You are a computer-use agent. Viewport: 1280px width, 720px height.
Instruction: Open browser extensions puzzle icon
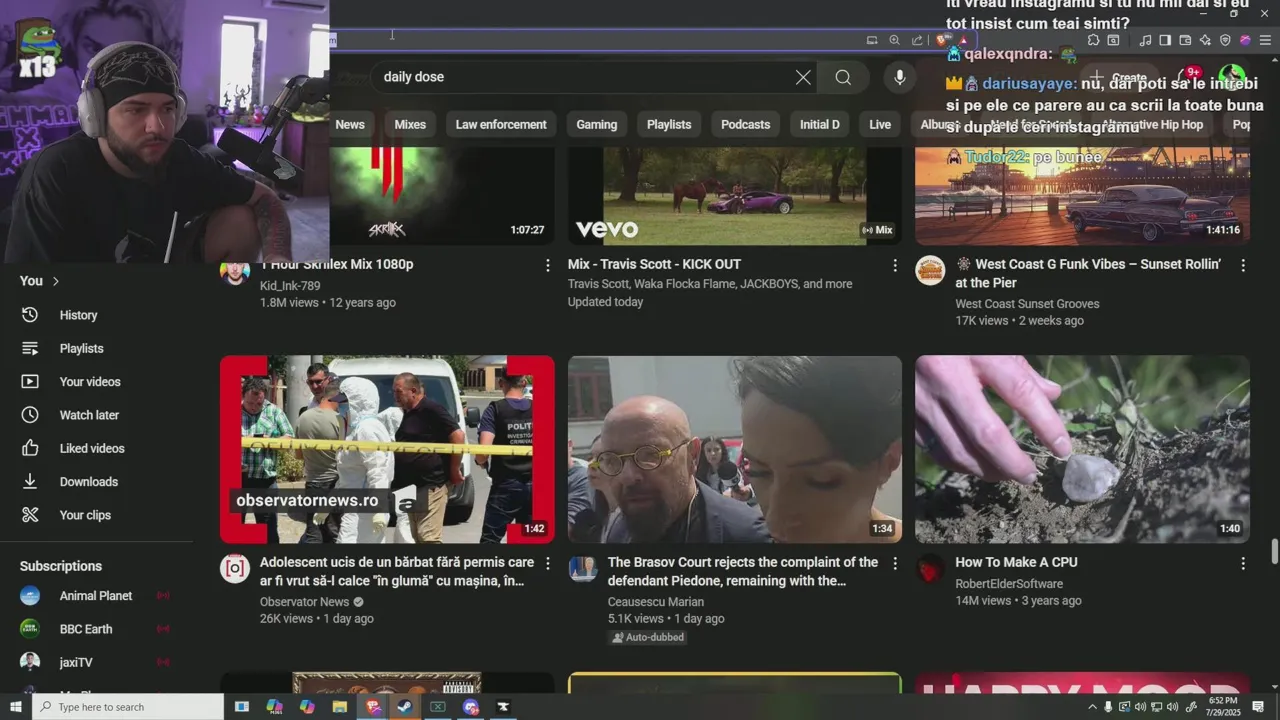pyautogui.click(x=1093, y=40)
